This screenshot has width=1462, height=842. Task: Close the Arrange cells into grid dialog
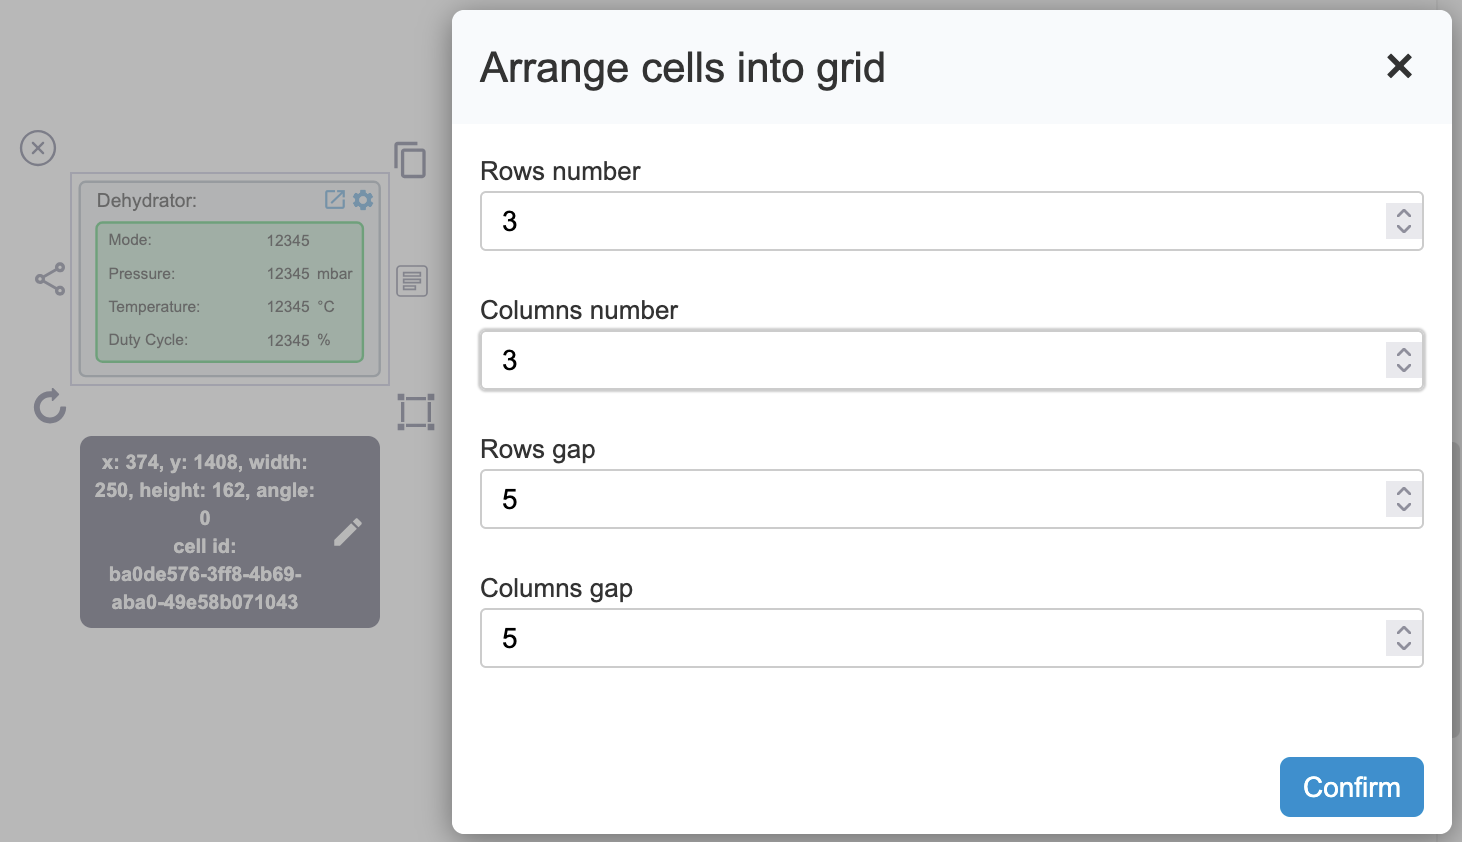1399,66
